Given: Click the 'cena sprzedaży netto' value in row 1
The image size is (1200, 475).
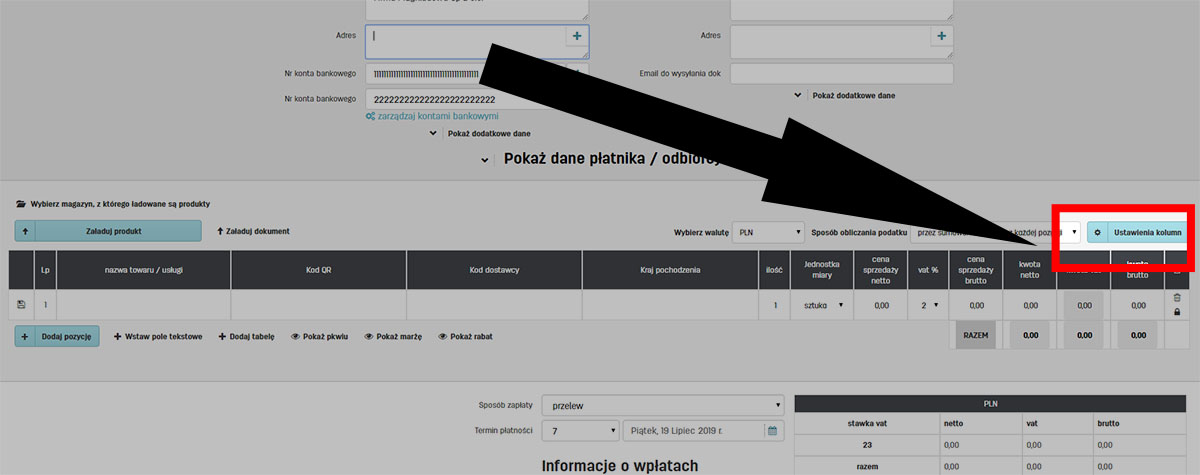Looking at the screenshot, I should [x=881, y=305].
